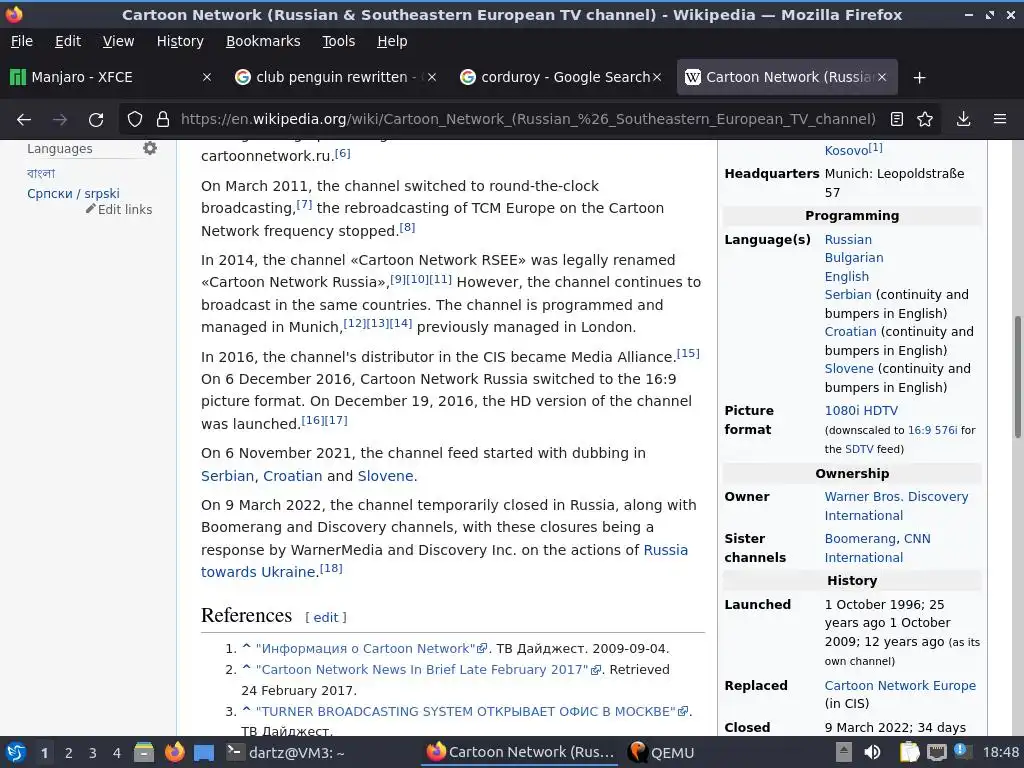Open Kosovo link in infobox
Viewport: 1024px width, 768px height.
tap(846, 151)
